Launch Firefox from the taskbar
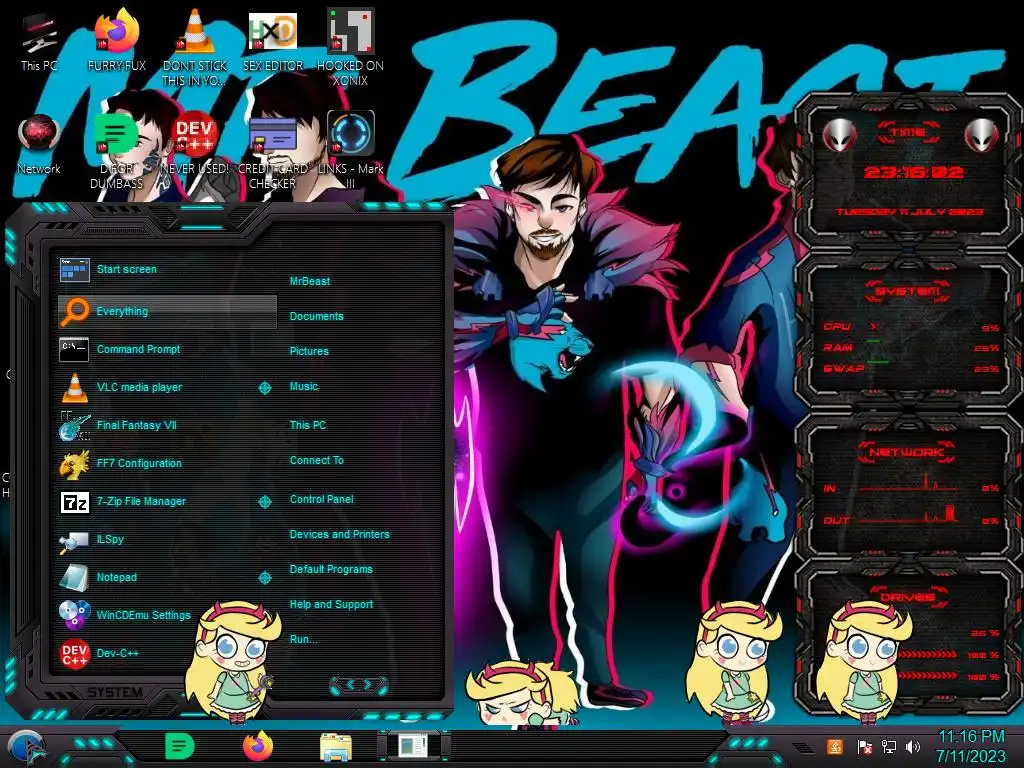This screenshot has height=768, width=1024. [x=258, y=746]
